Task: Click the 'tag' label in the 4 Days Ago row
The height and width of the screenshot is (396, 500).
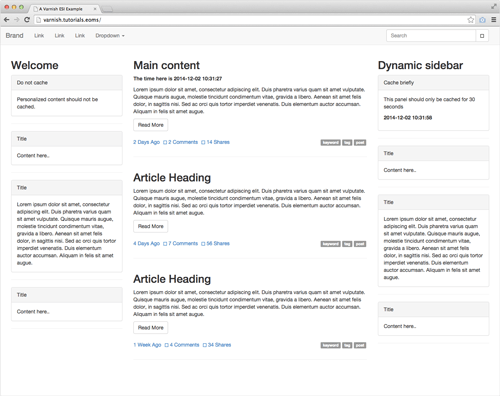Action: click(347, 244)
